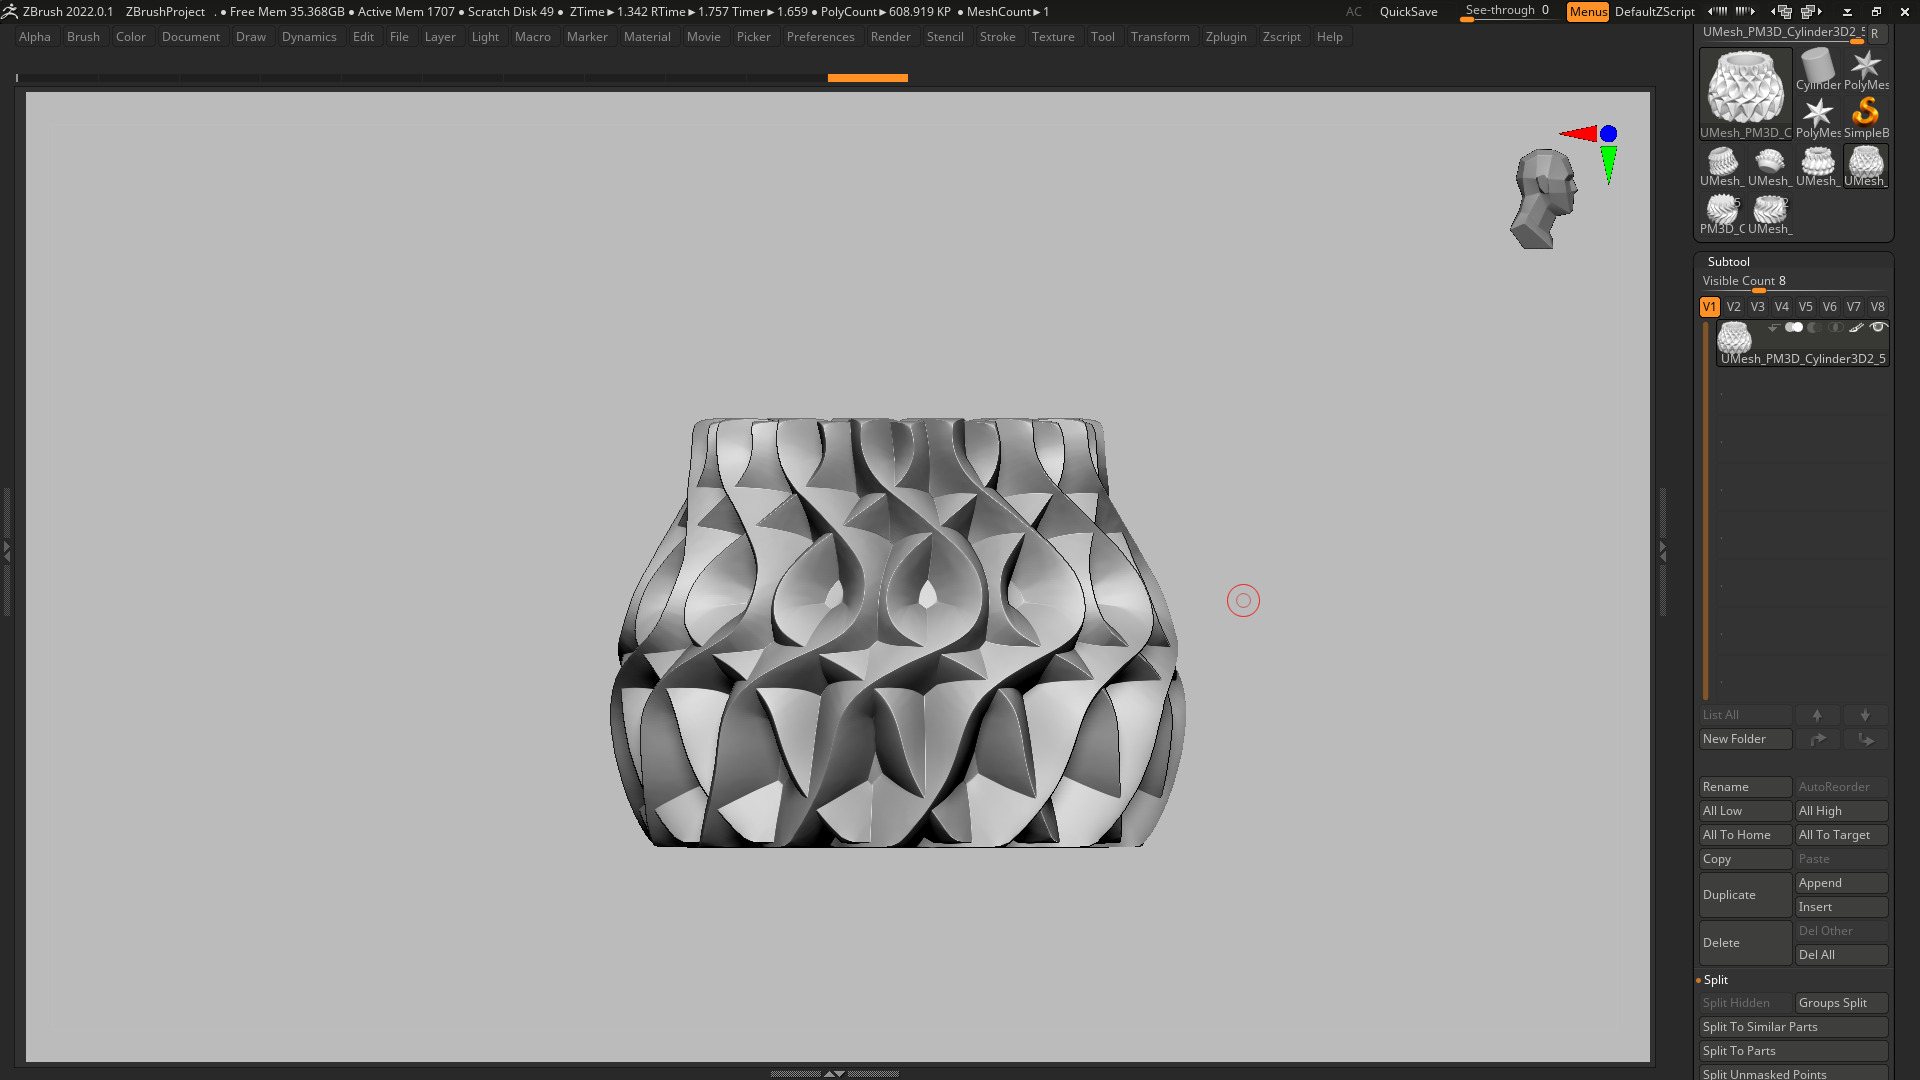The height and width of the screenshot is (1080, 1920).
Task: Toggle subtool union boolean mode icon
Action: 1794,327
